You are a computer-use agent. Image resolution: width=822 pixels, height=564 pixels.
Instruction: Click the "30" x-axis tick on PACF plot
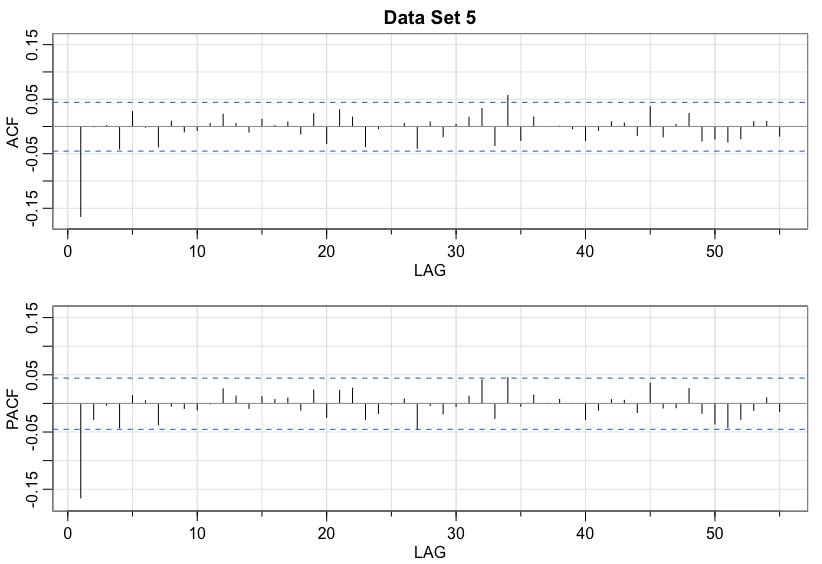[456, 530]
